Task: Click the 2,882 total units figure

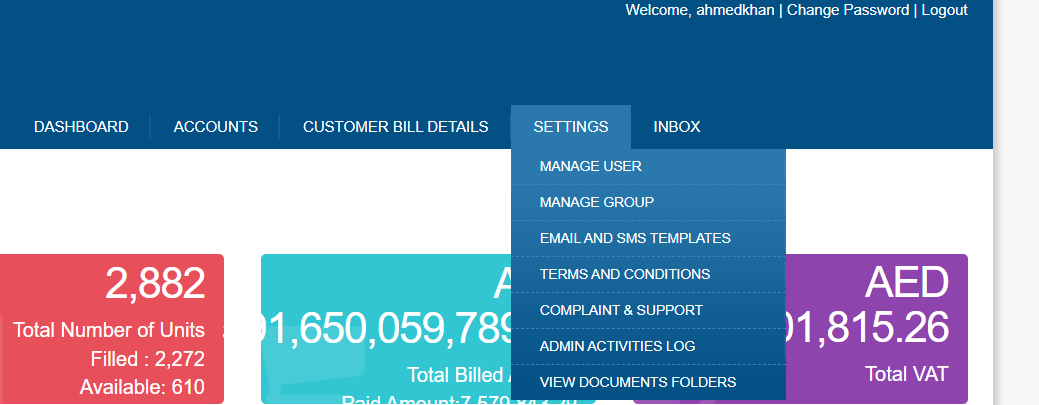Action: [x=155, y=284]
